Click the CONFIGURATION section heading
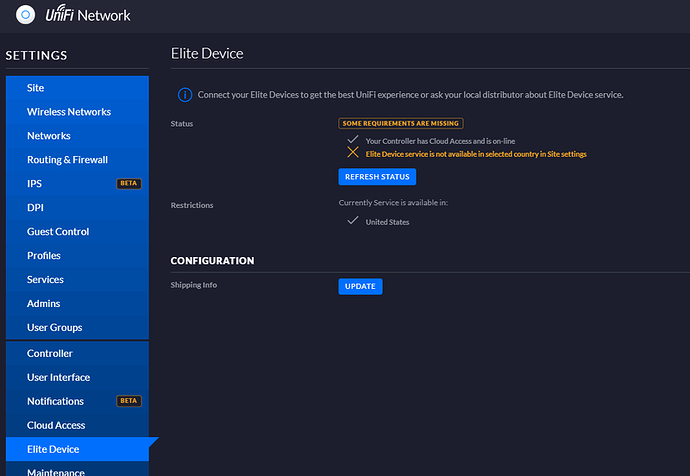The image size is (690, 476). (x=212, y=261)
